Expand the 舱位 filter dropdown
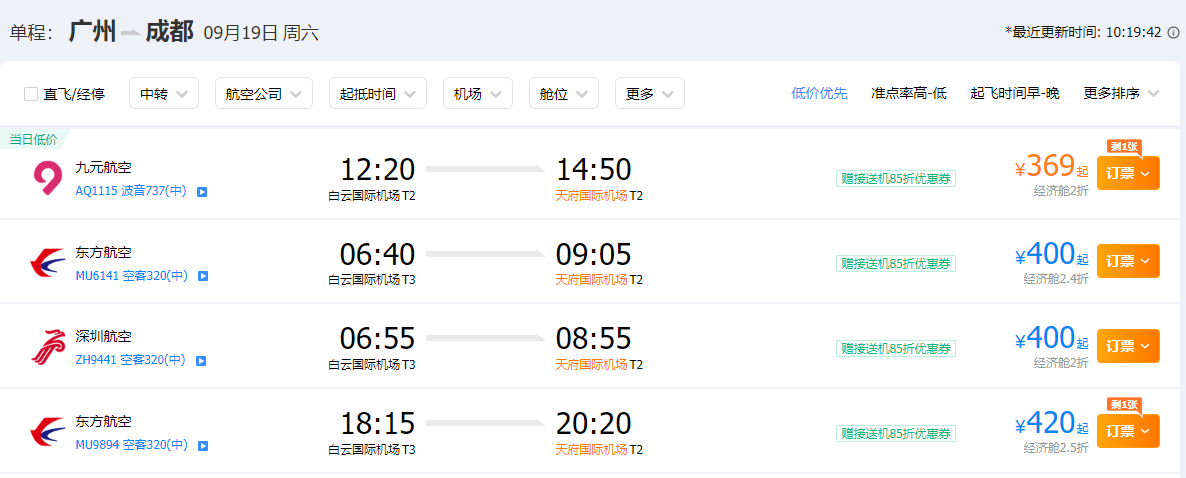The height and width of the screenshot is (478, 1186). [x=564, y=94]
